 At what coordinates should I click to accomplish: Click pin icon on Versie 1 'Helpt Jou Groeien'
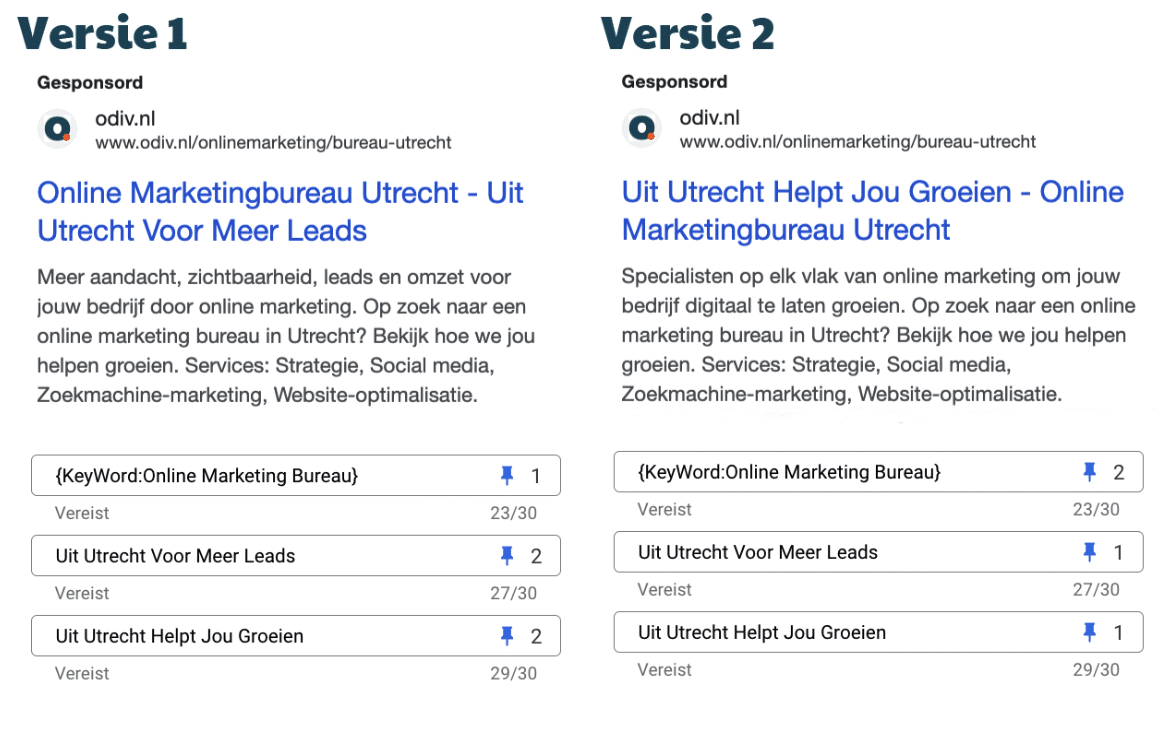(x=507, y=636)
